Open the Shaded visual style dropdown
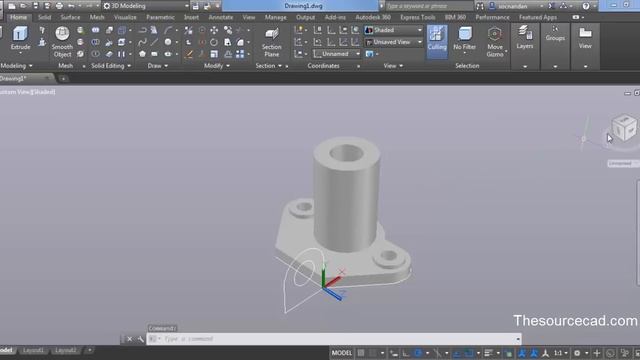 tap(393, 30)
